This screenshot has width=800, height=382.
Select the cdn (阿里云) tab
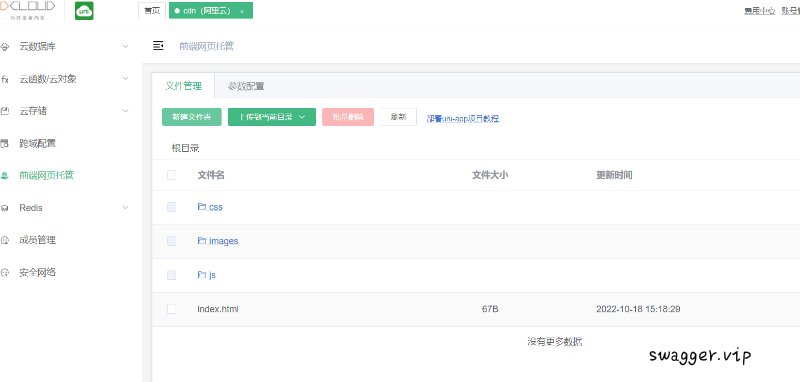point(211,11)
